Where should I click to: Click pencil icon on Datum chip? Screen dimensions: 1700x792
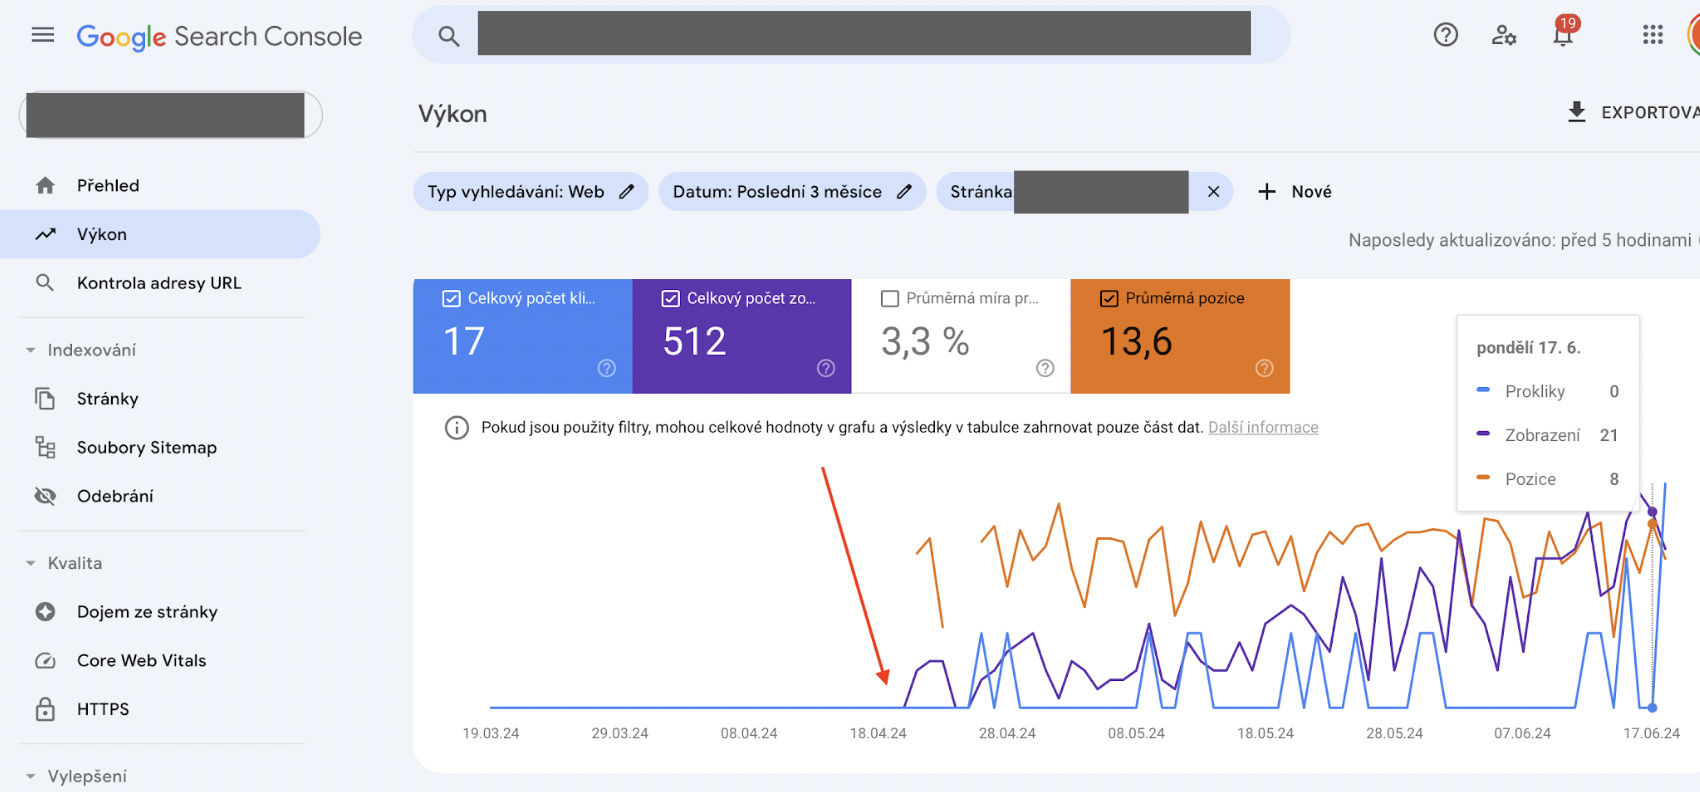click(x=904, y=192)
